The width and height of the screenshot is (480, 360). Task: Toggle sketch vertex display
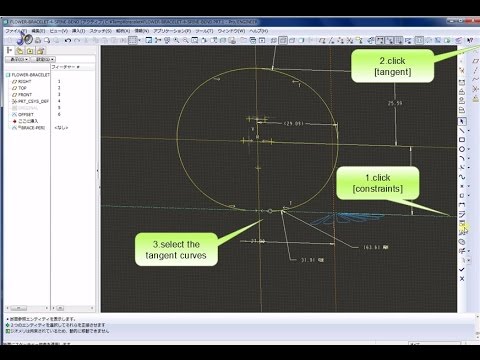tap(408, 41)
